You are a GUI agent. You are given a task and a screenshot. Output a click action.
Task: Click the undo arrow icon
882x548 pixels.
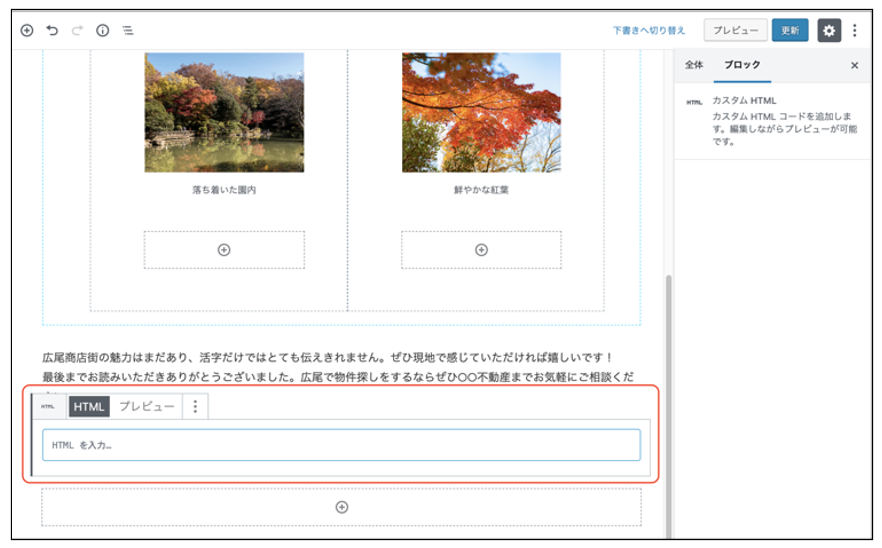(x=52, y=30)
